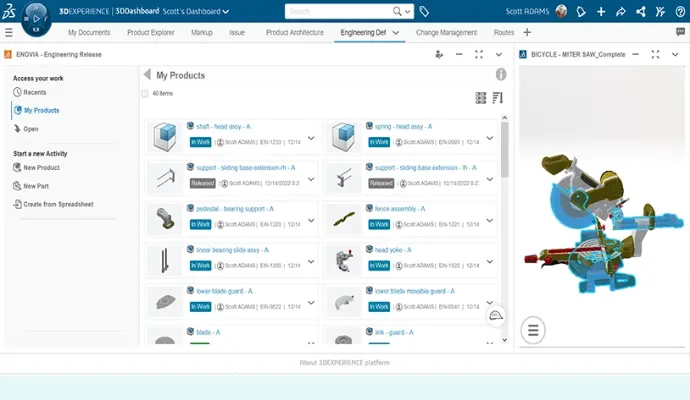Click the helmet icon near list bottom
The width and height of the screenshot is (690, 400).
tap(496, 316)
